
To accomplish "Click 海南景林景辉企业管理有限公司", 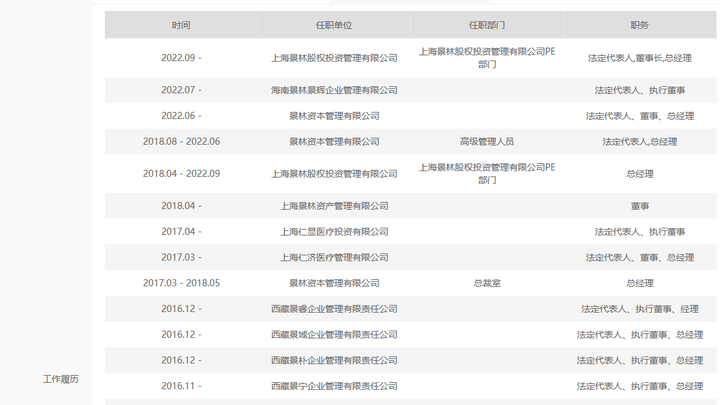I will (334, 90).
